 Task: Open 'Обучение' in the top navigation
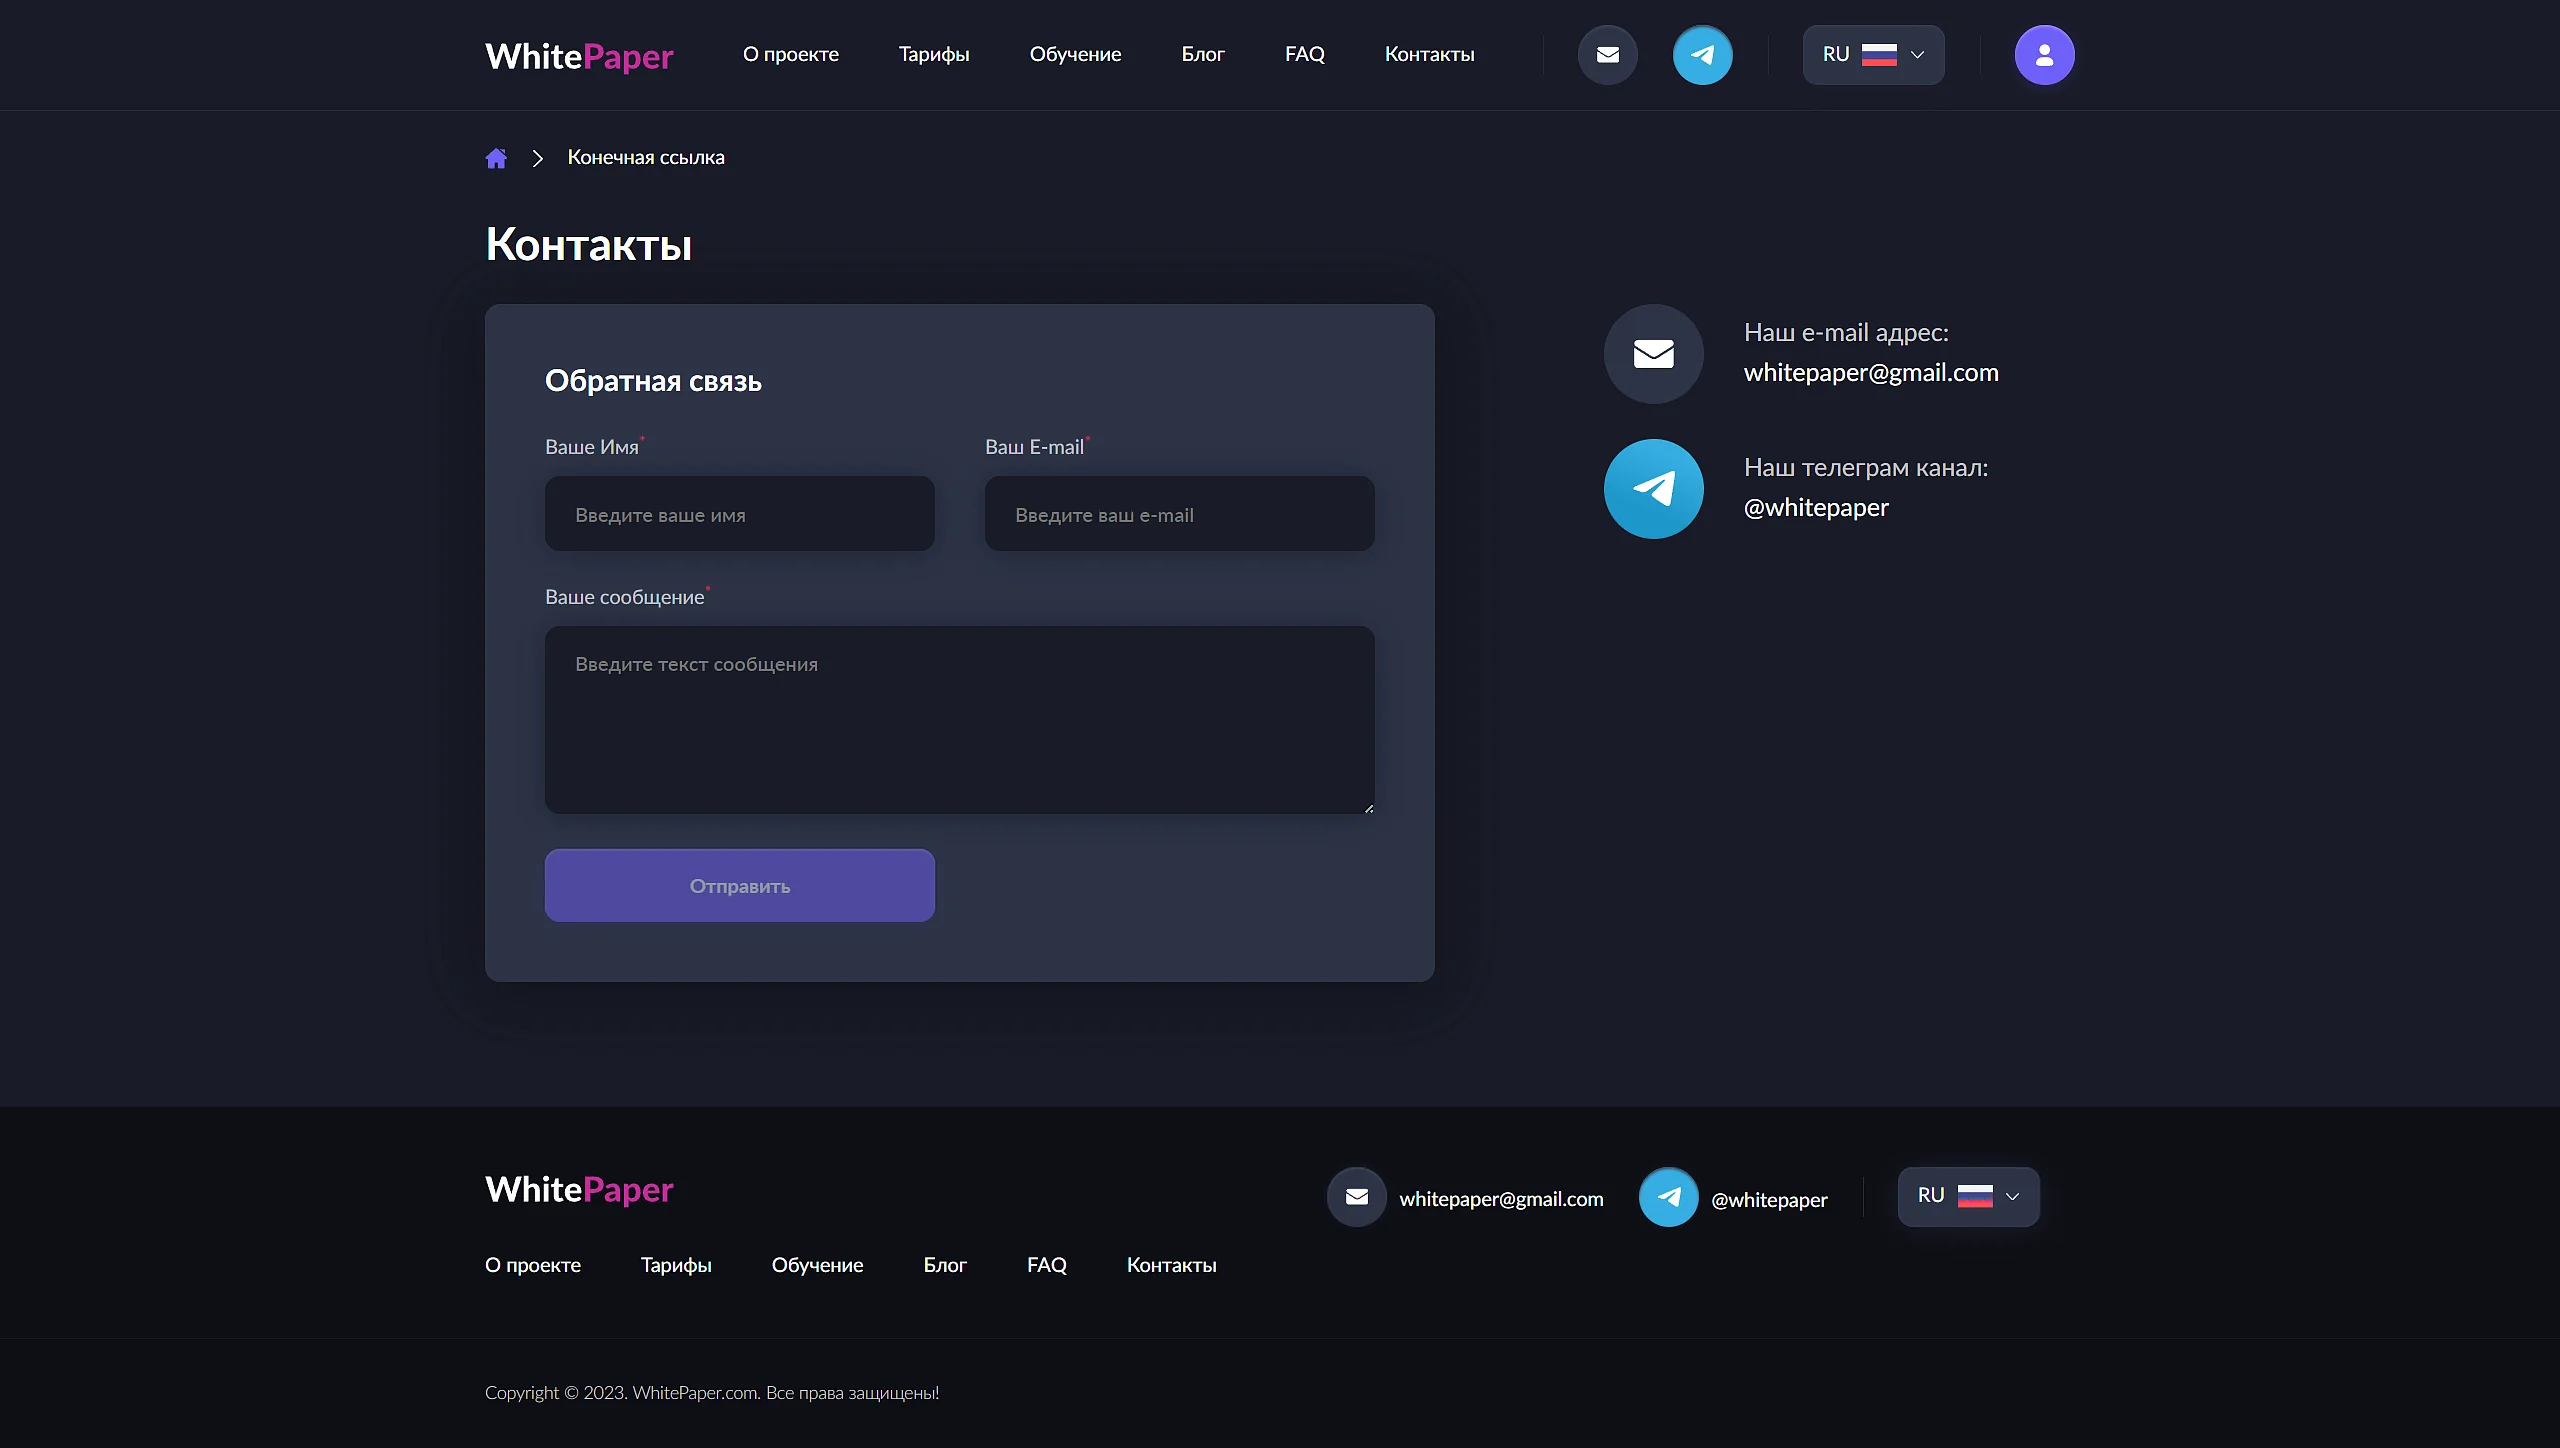click(1075, 55)
